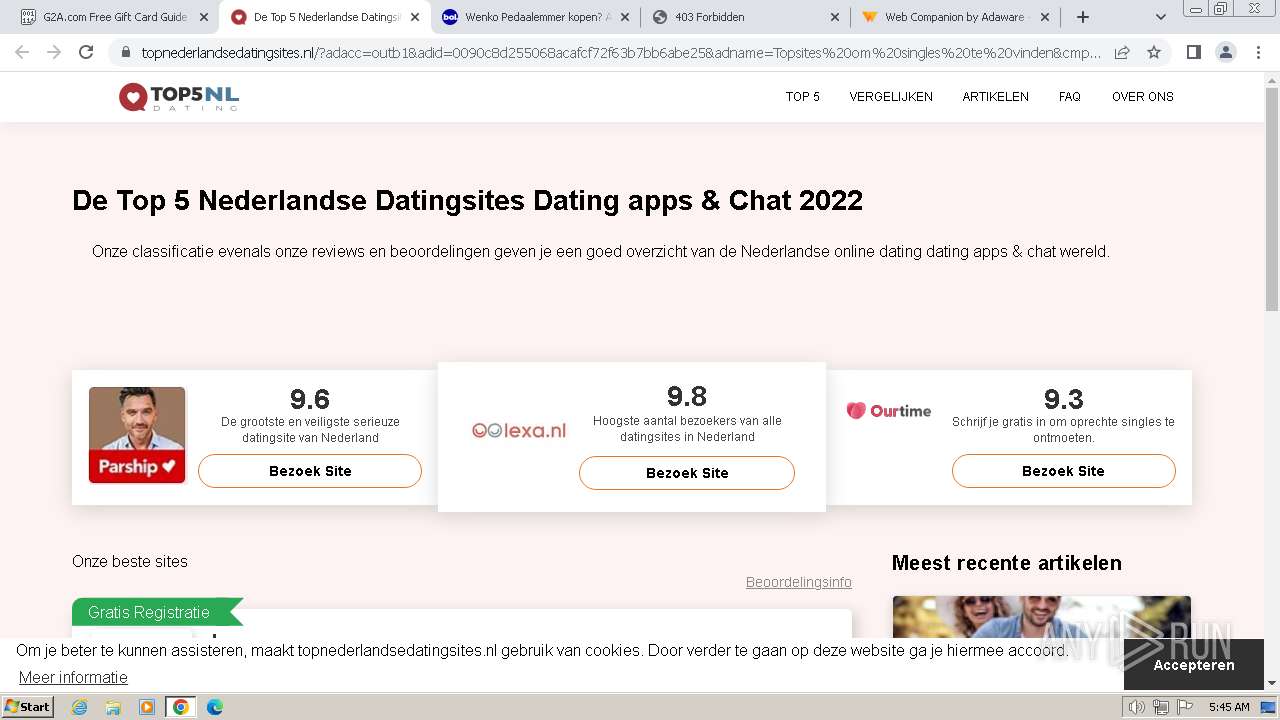Switch to the Web Companion by Adaware tab

point(955,17)
